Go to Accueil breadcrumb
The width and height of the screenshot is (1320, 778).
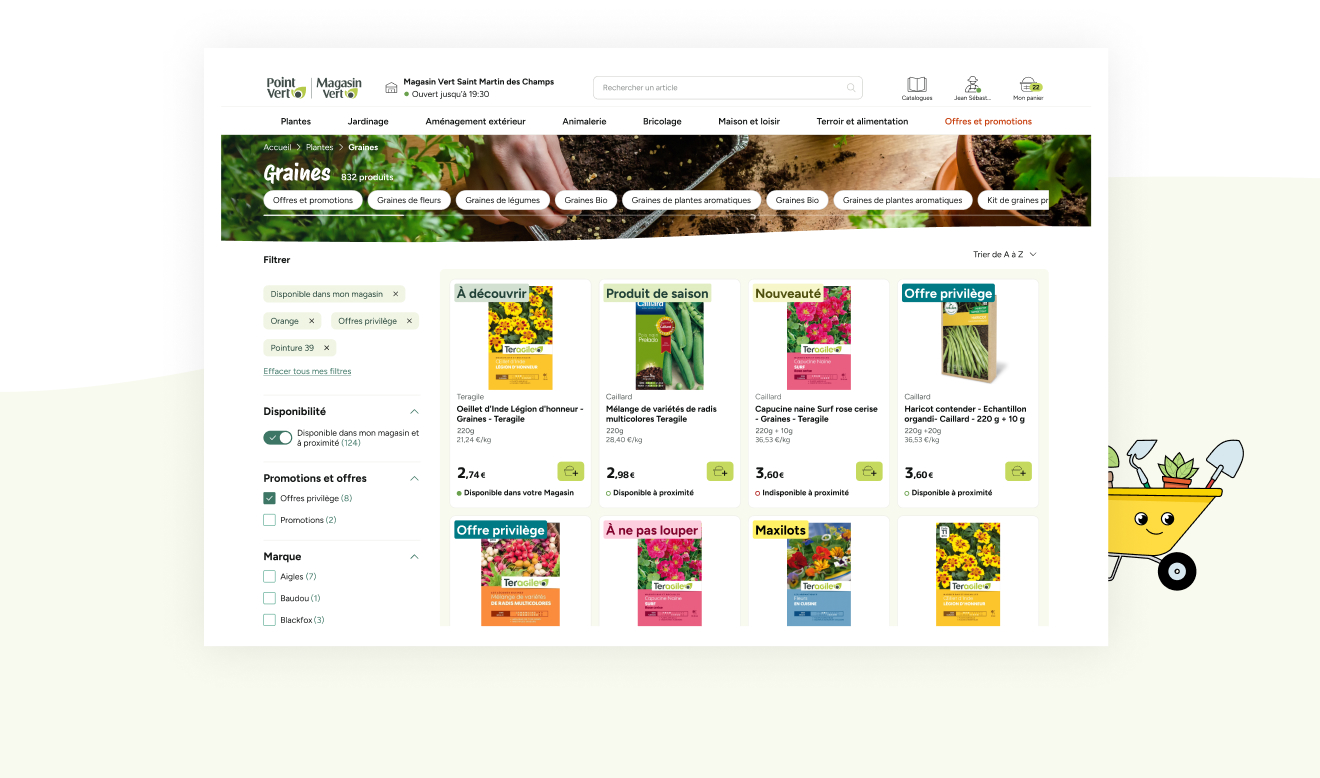[x=277, y=147]
